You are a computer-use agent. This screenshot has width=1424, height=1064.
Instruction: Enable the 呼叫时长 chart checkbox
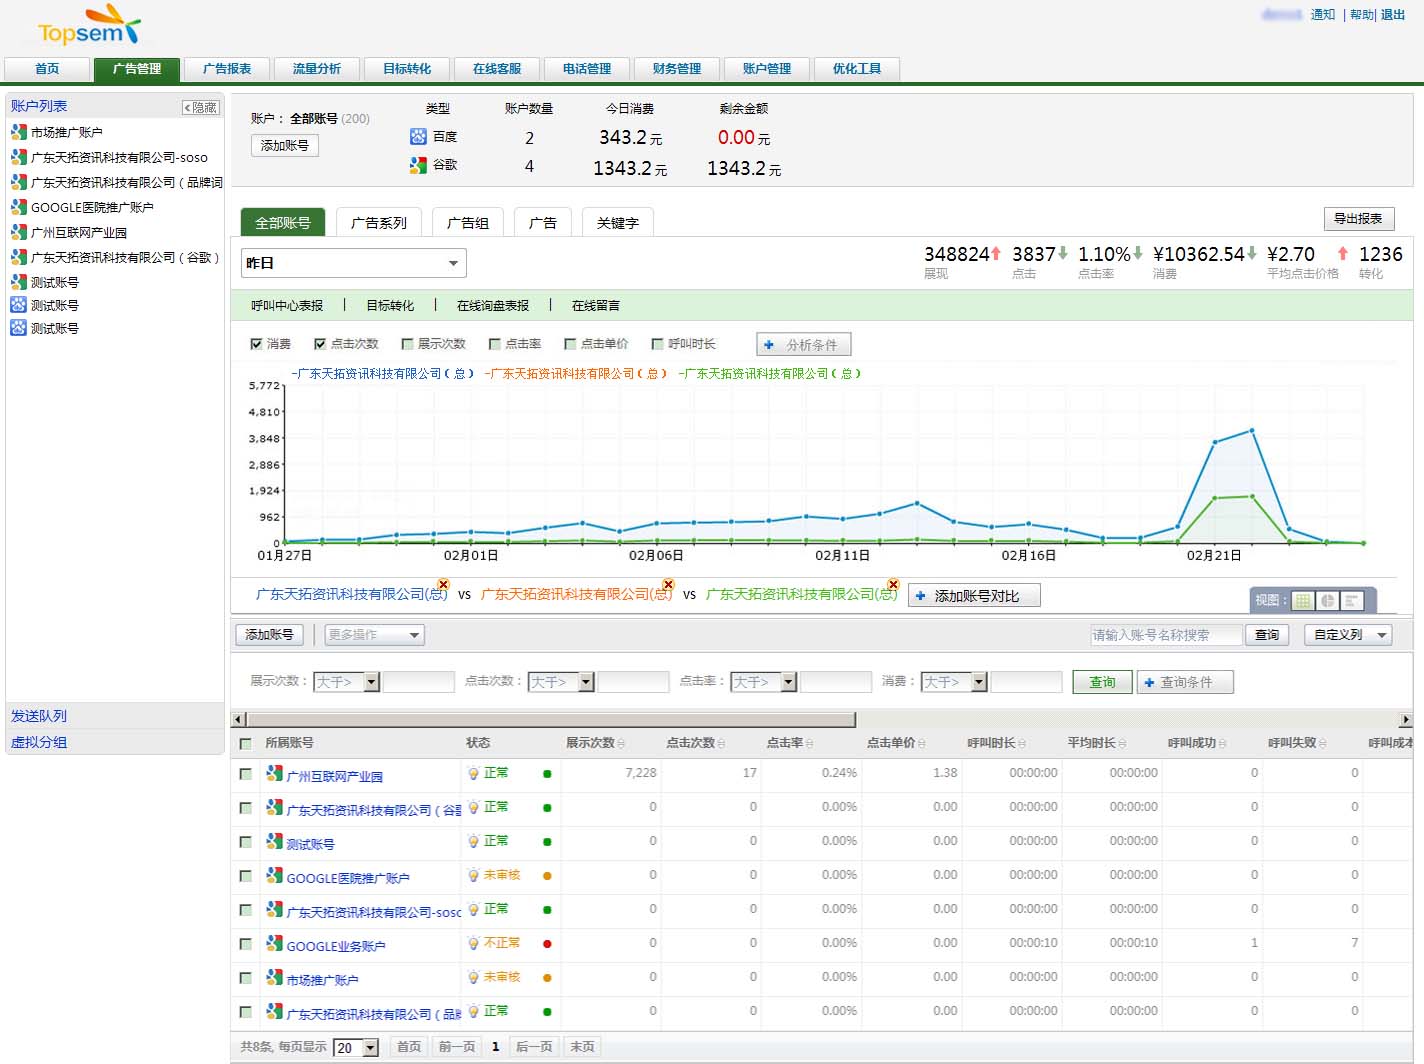(x=657, y=344)
